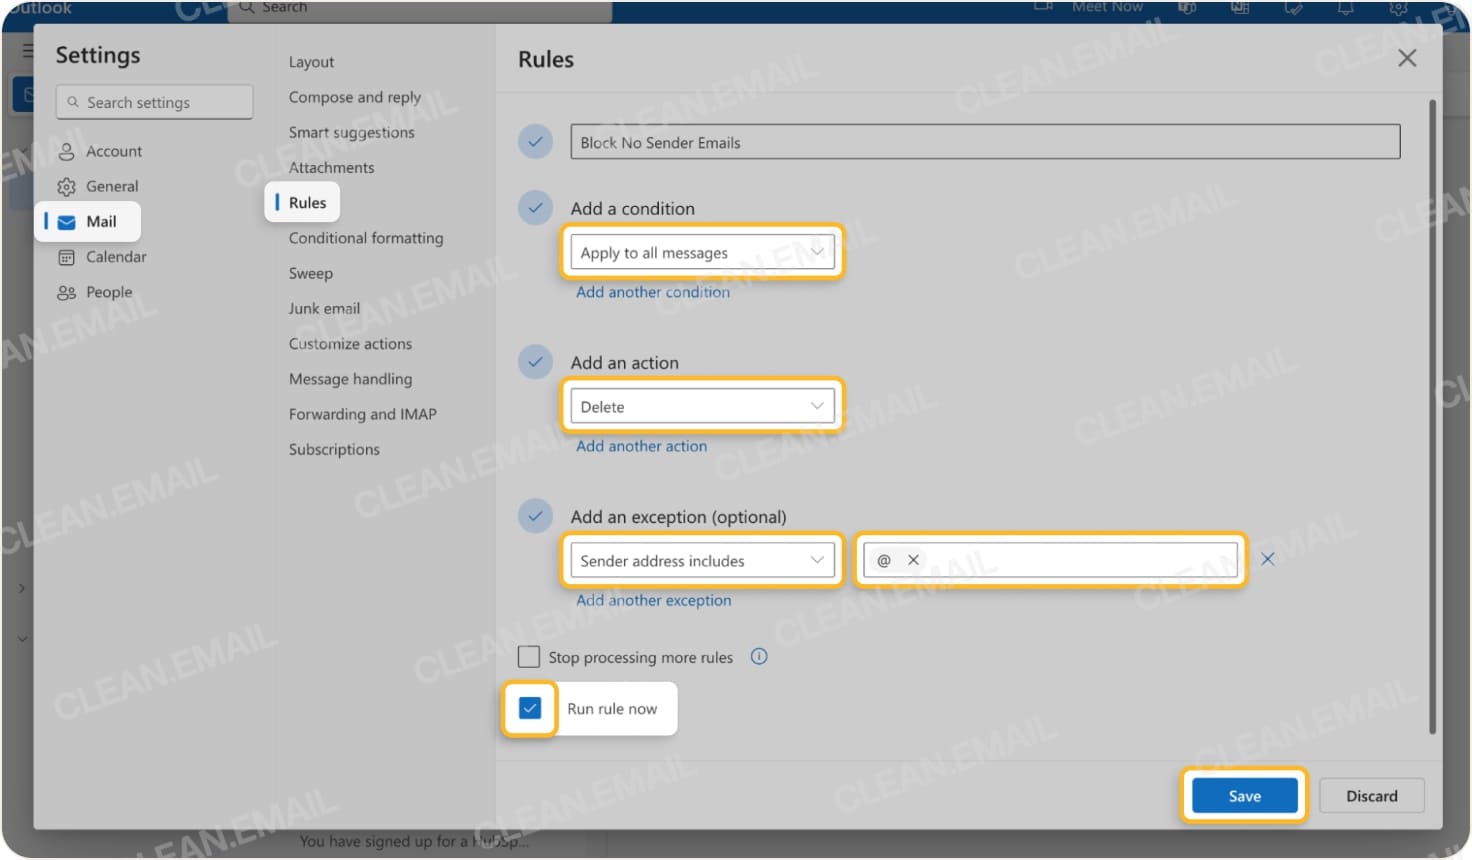Open the Forwarding and IMAP settings category

361,414
